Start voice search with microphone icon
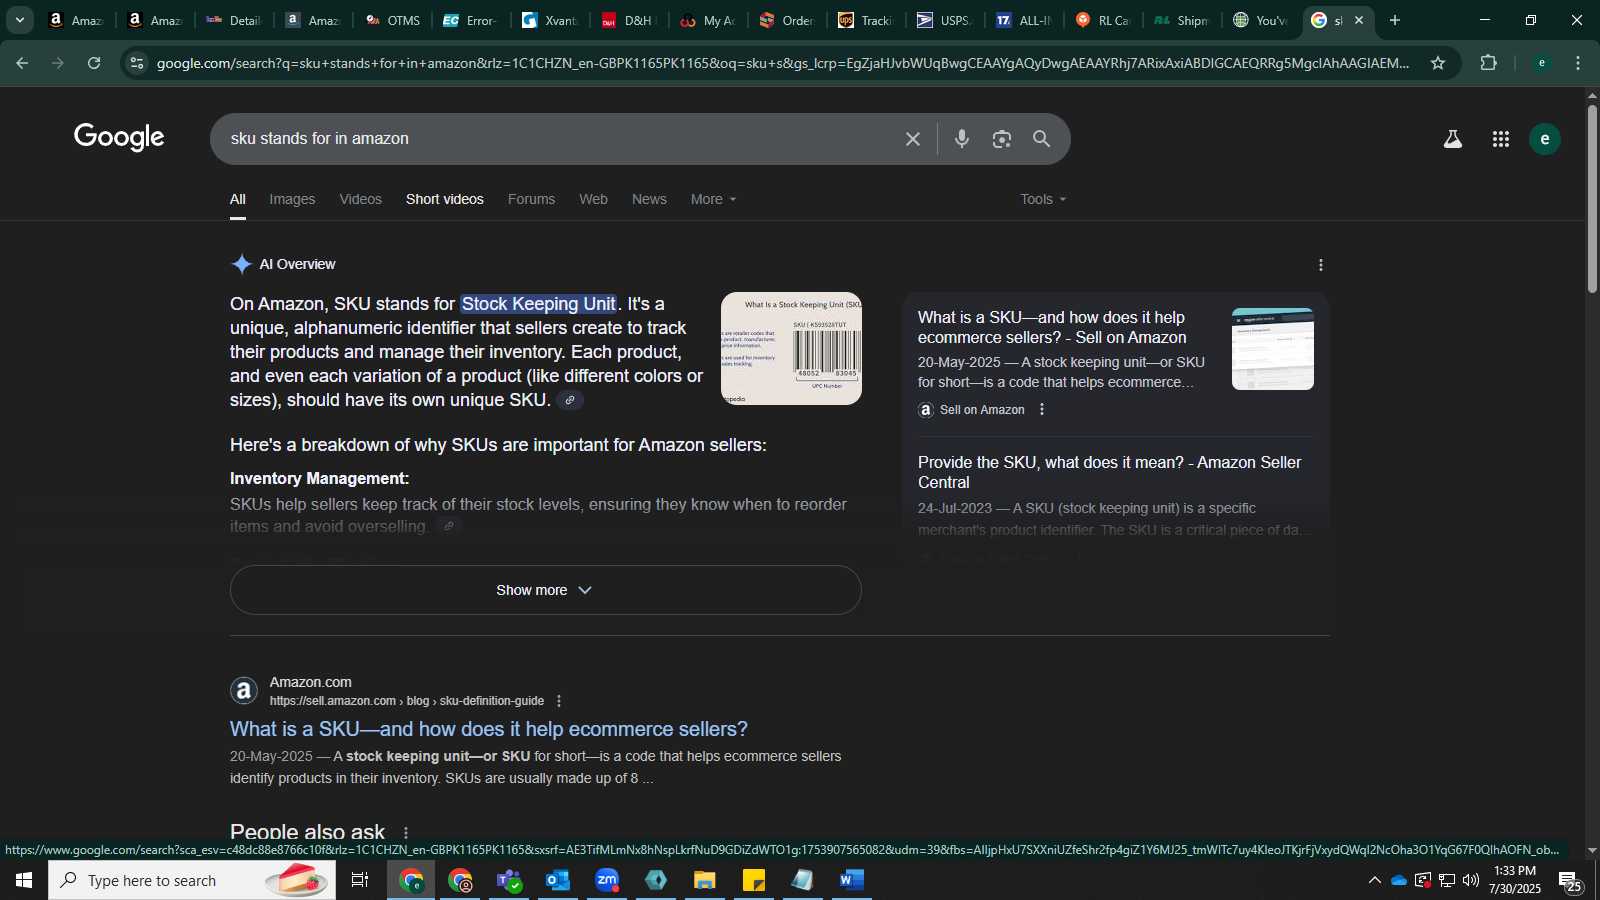 (962, 139)
